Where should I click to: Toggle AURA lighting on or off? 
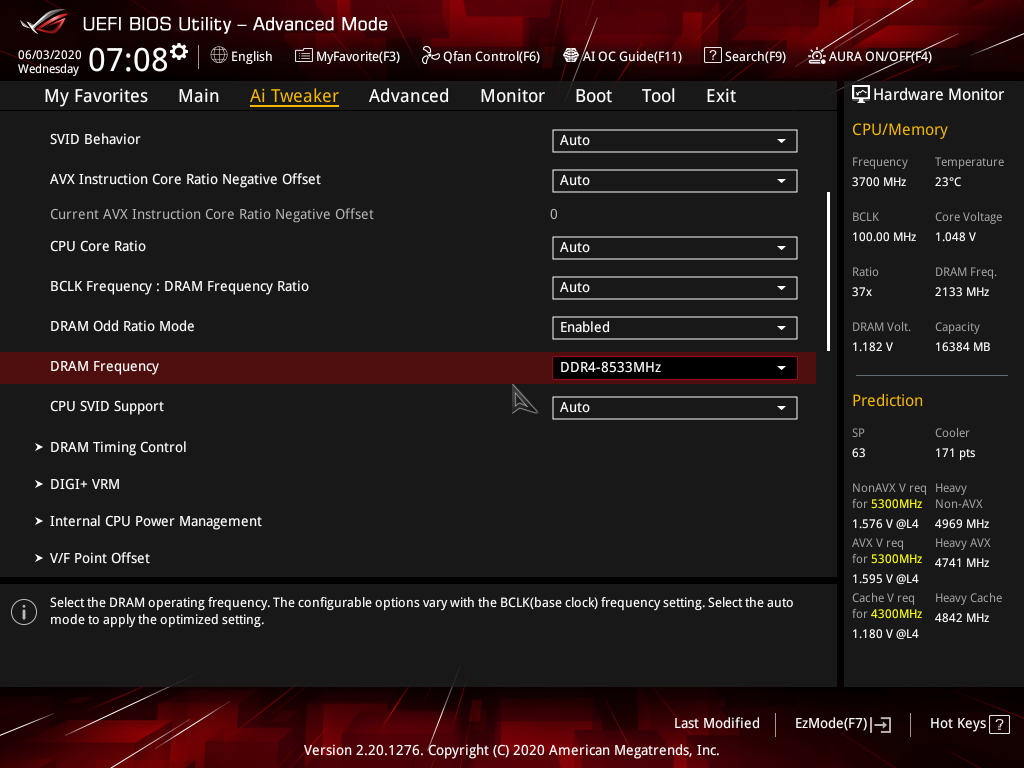click(x=868, y=57)
